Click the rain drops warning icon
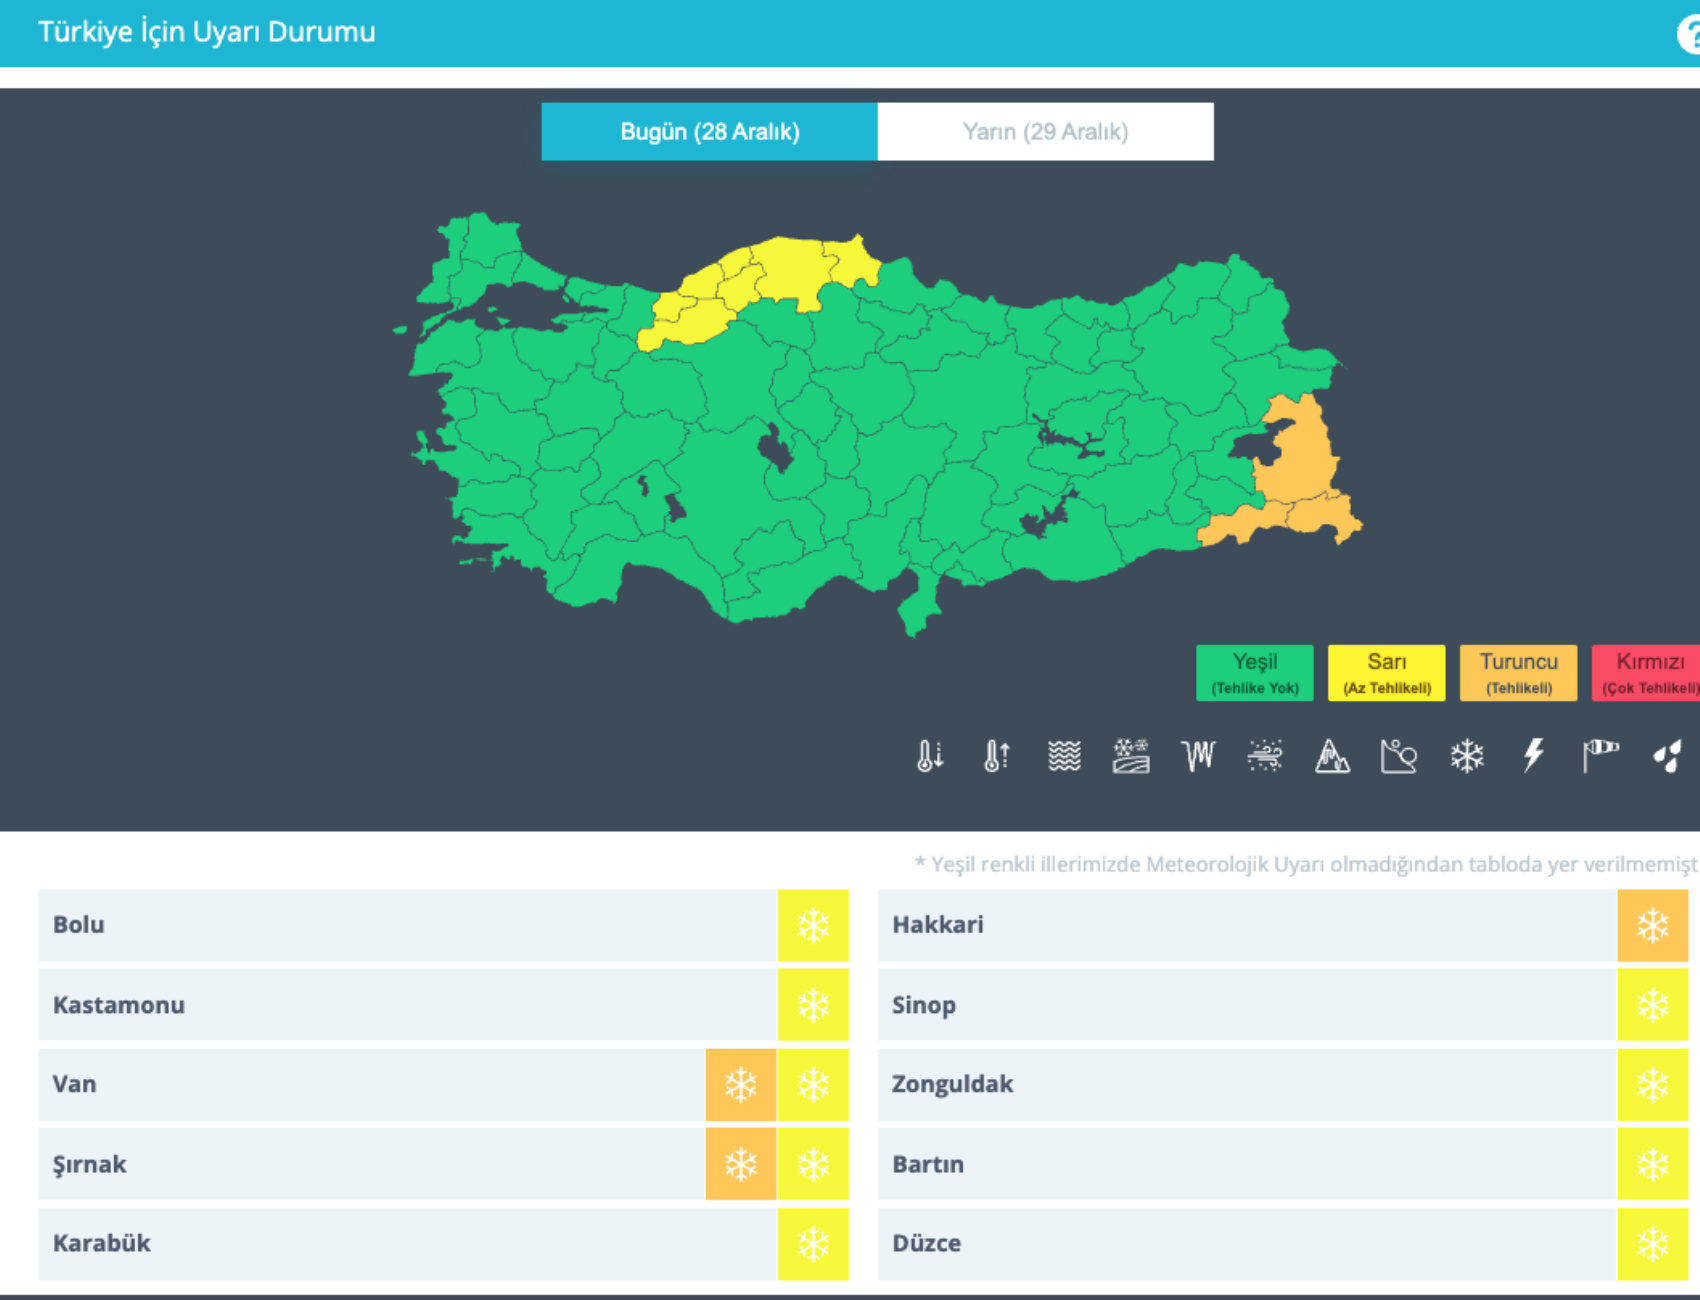 pos(1667,756)
